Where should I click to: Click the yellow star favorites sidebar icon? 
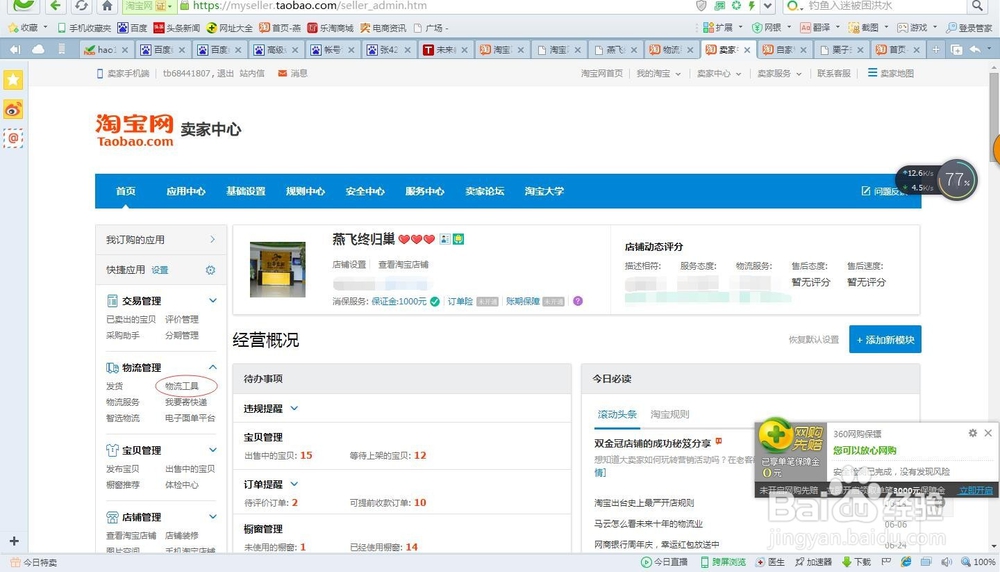13,80
